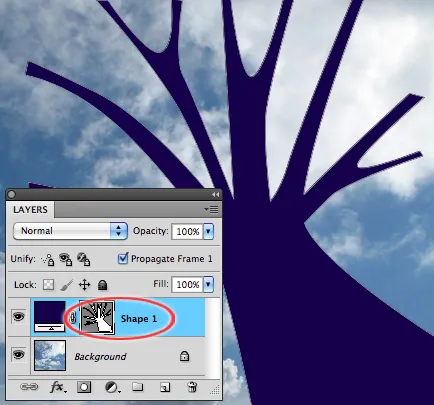Click the Lock position move-arrows icon

[x=85, y=285]
